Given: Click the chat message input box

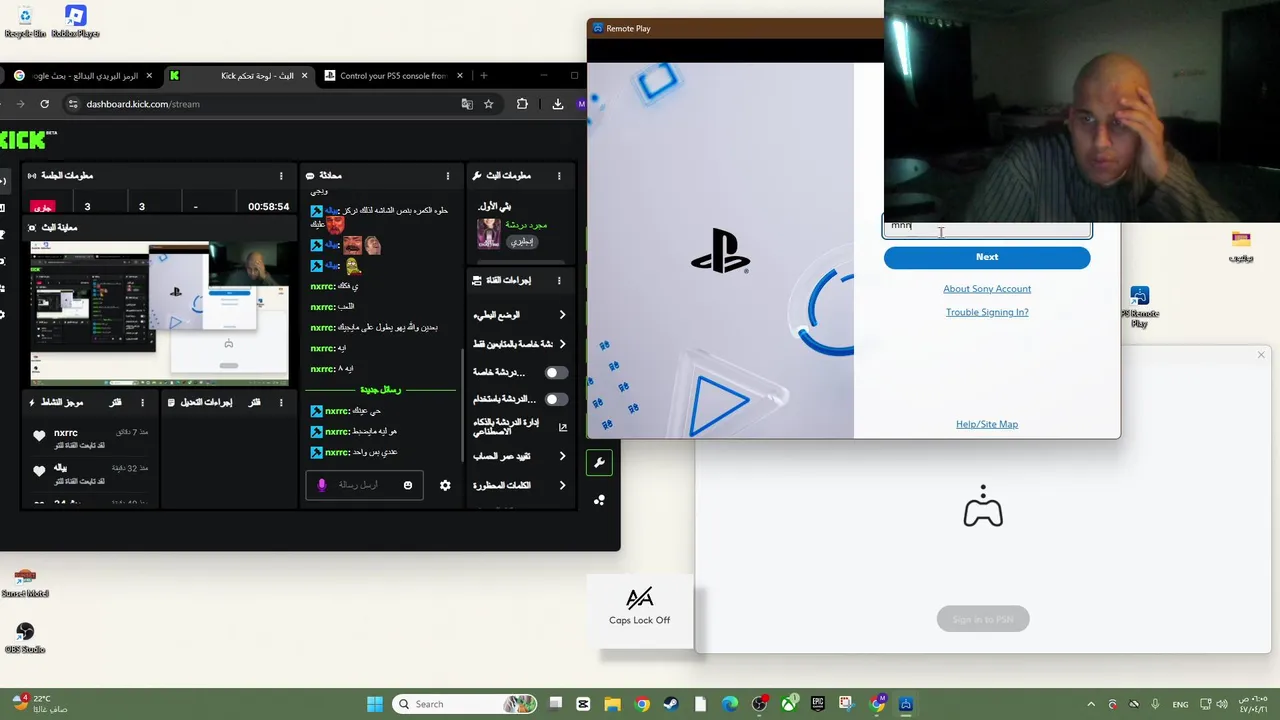Looking at the screenshot, I should (366, 485).
